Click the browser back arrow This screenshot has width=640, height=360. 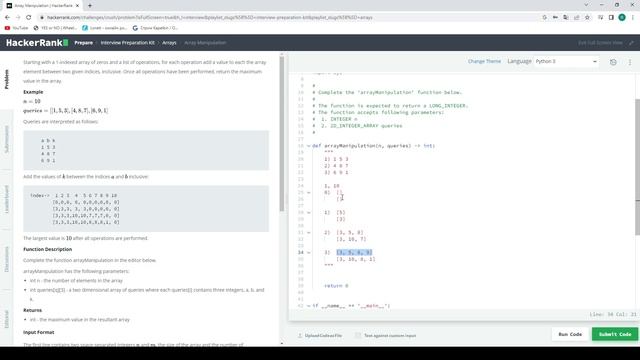(x=7, y=18)
